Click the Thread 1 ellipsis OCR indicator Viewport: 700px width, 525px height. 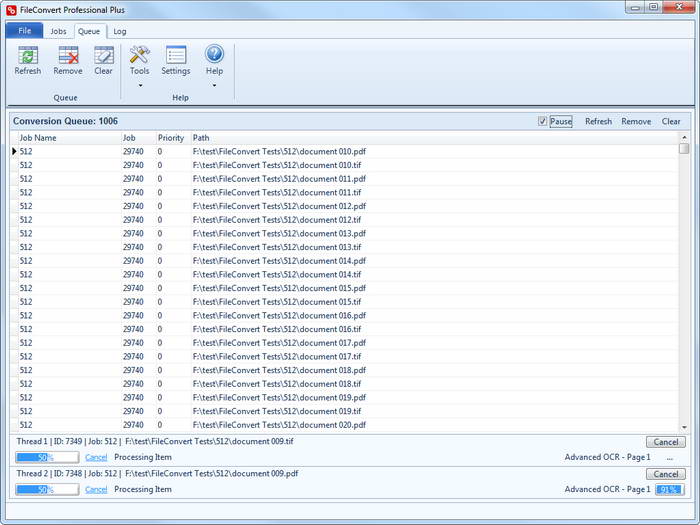point(670,458)
